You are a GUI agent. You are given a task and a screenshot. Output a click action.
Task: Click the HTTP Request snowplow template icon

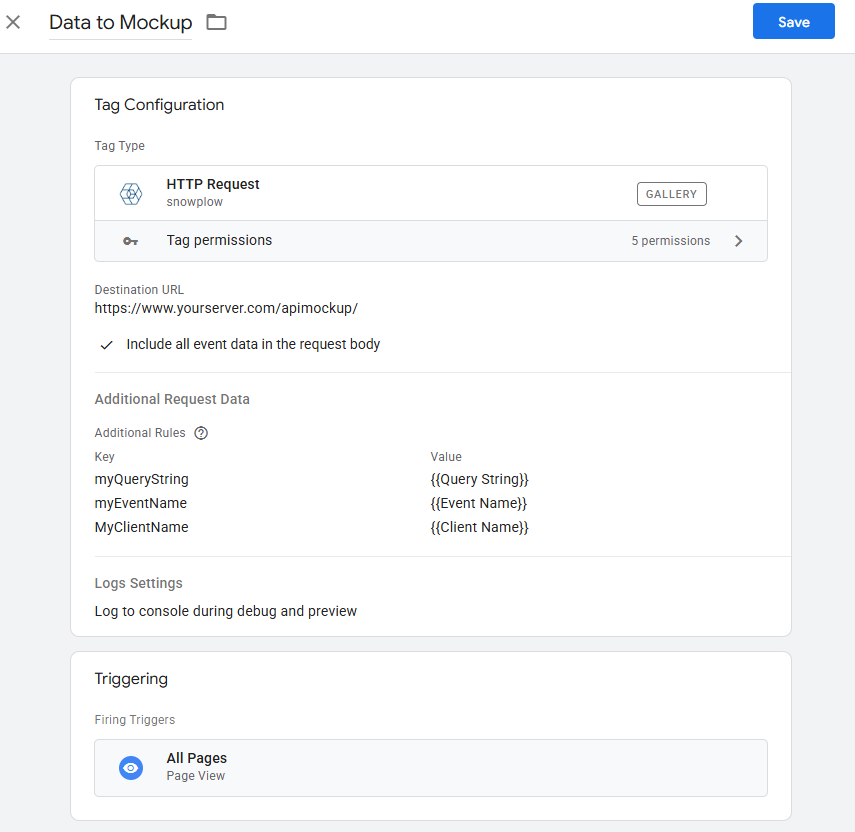(131, 194)
